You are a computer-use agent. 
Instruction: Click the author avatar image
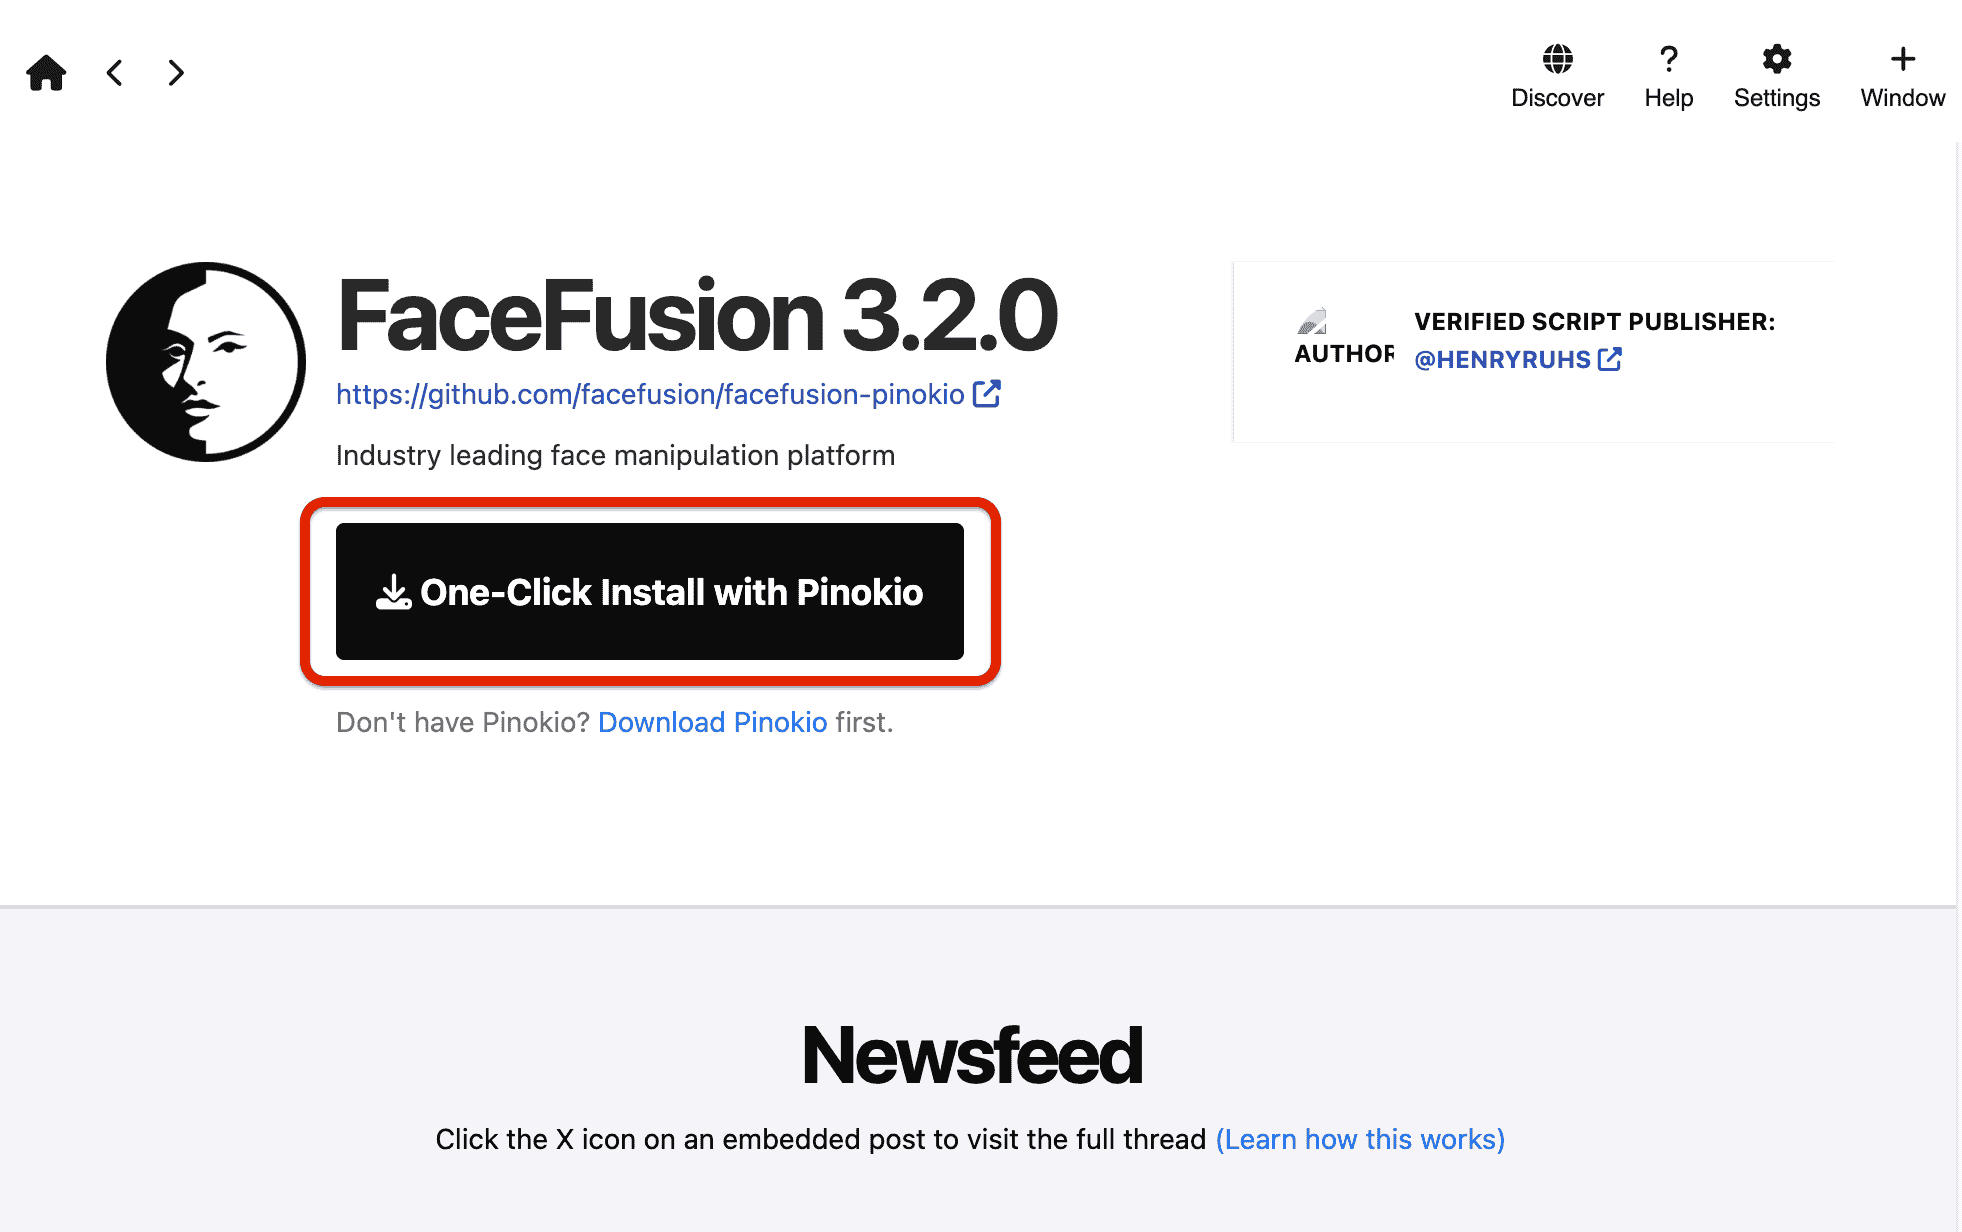pos(1312,321)
